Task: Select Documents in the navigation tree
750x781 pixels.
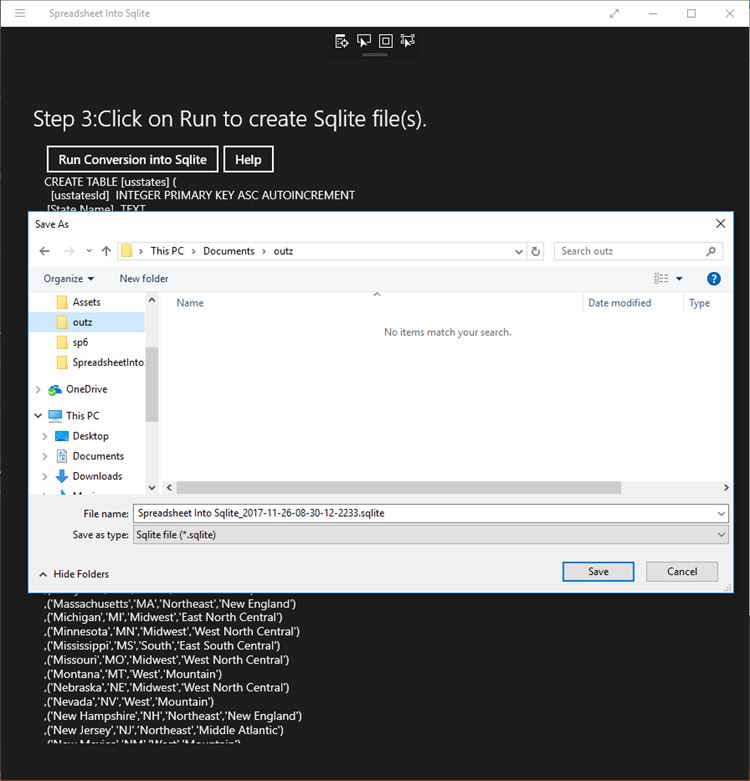Action: click(98, 456)
